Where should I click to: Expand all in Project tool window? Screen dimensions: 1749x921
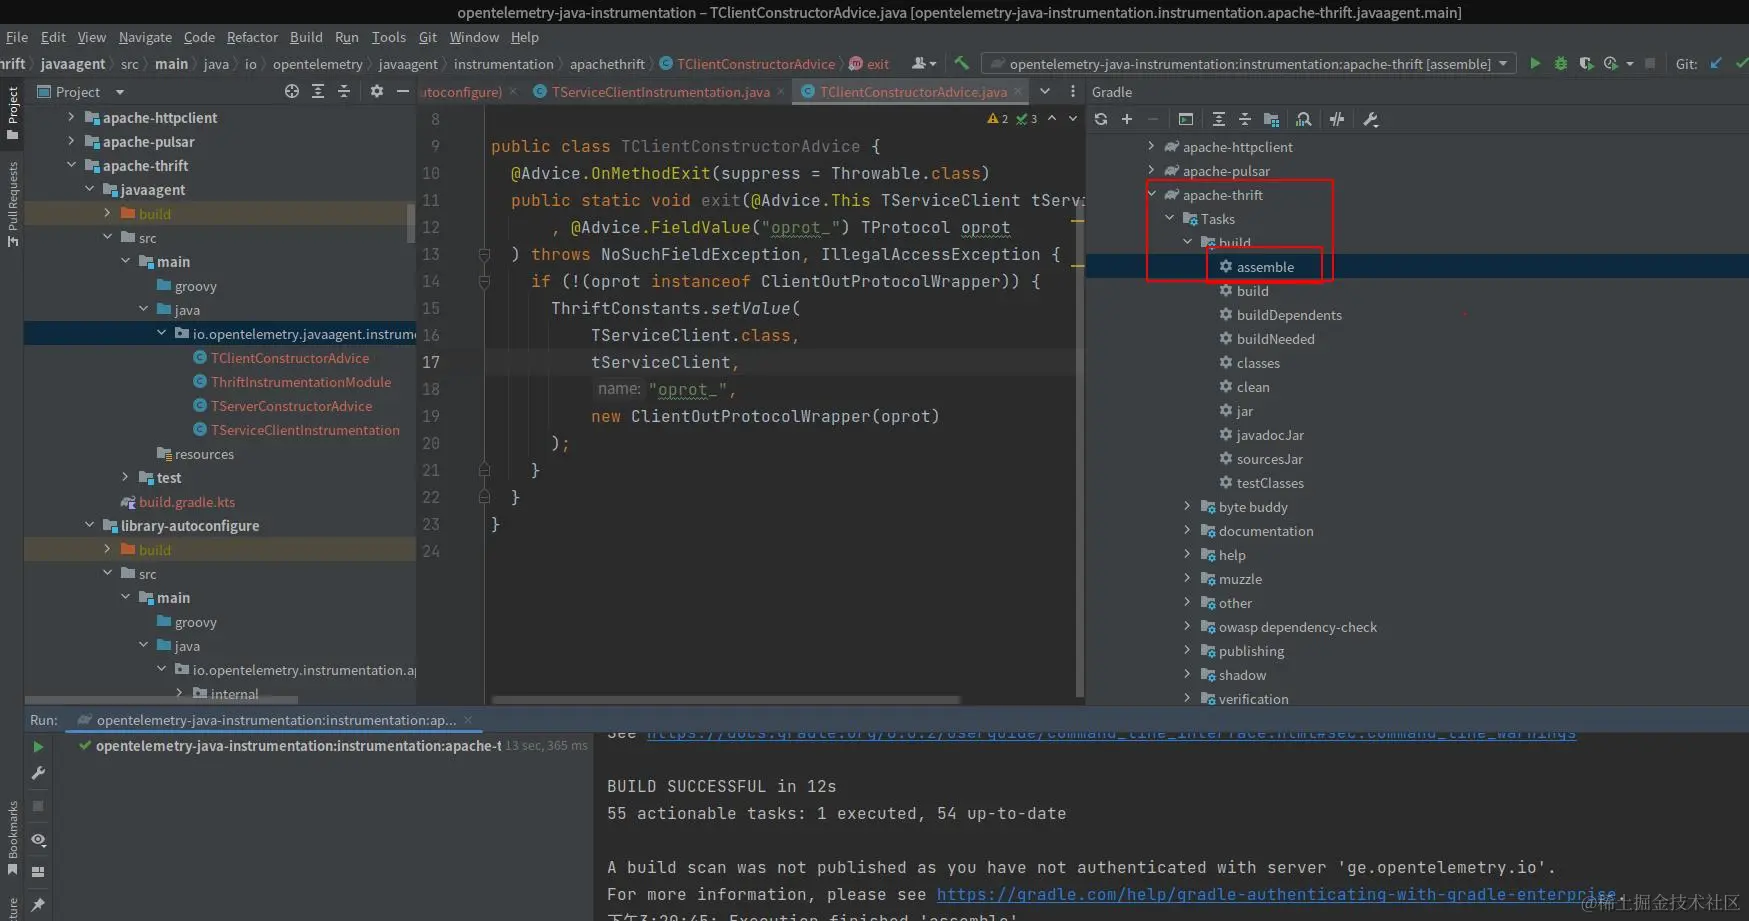(x=318, y=91)
